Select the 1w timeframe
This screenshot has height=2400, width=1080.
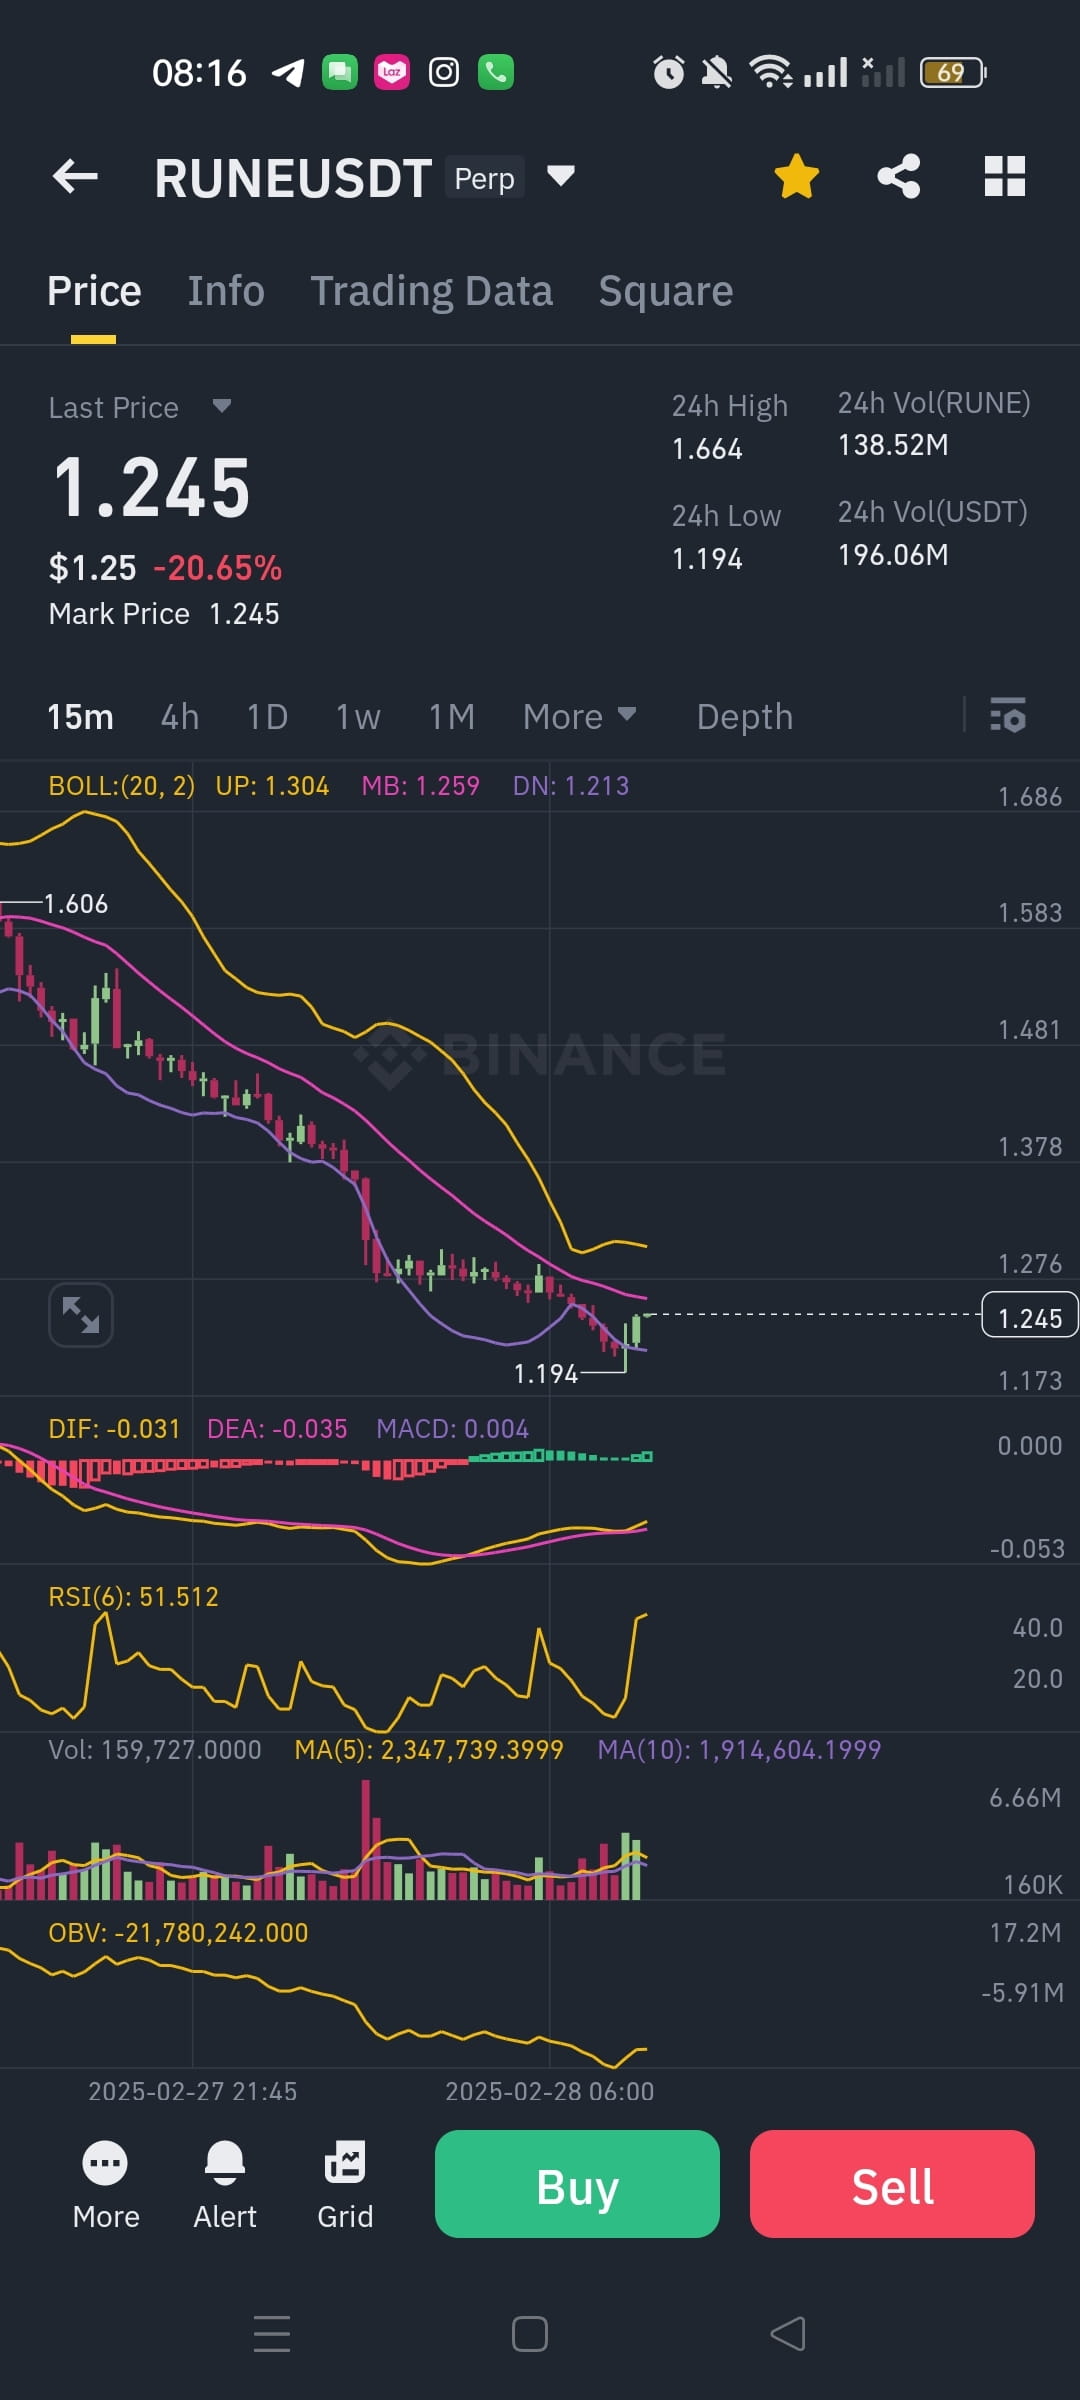point(358,717)
